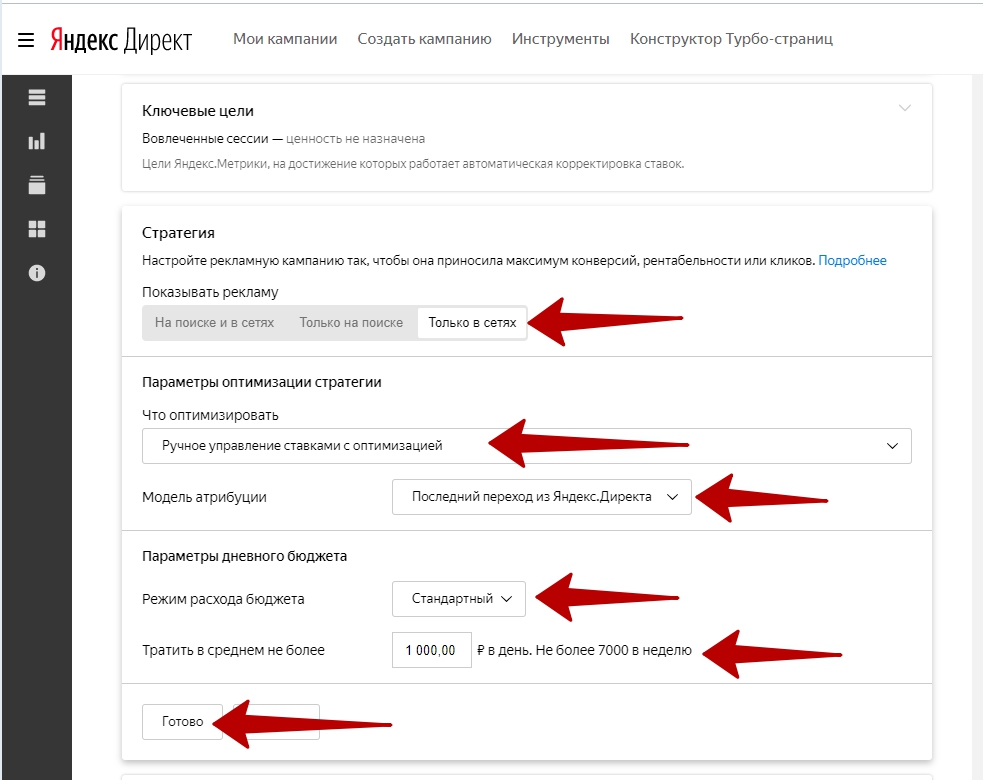
Task: Click 'Вовлеченные сессии' goal text
Action: coord(206,139)
